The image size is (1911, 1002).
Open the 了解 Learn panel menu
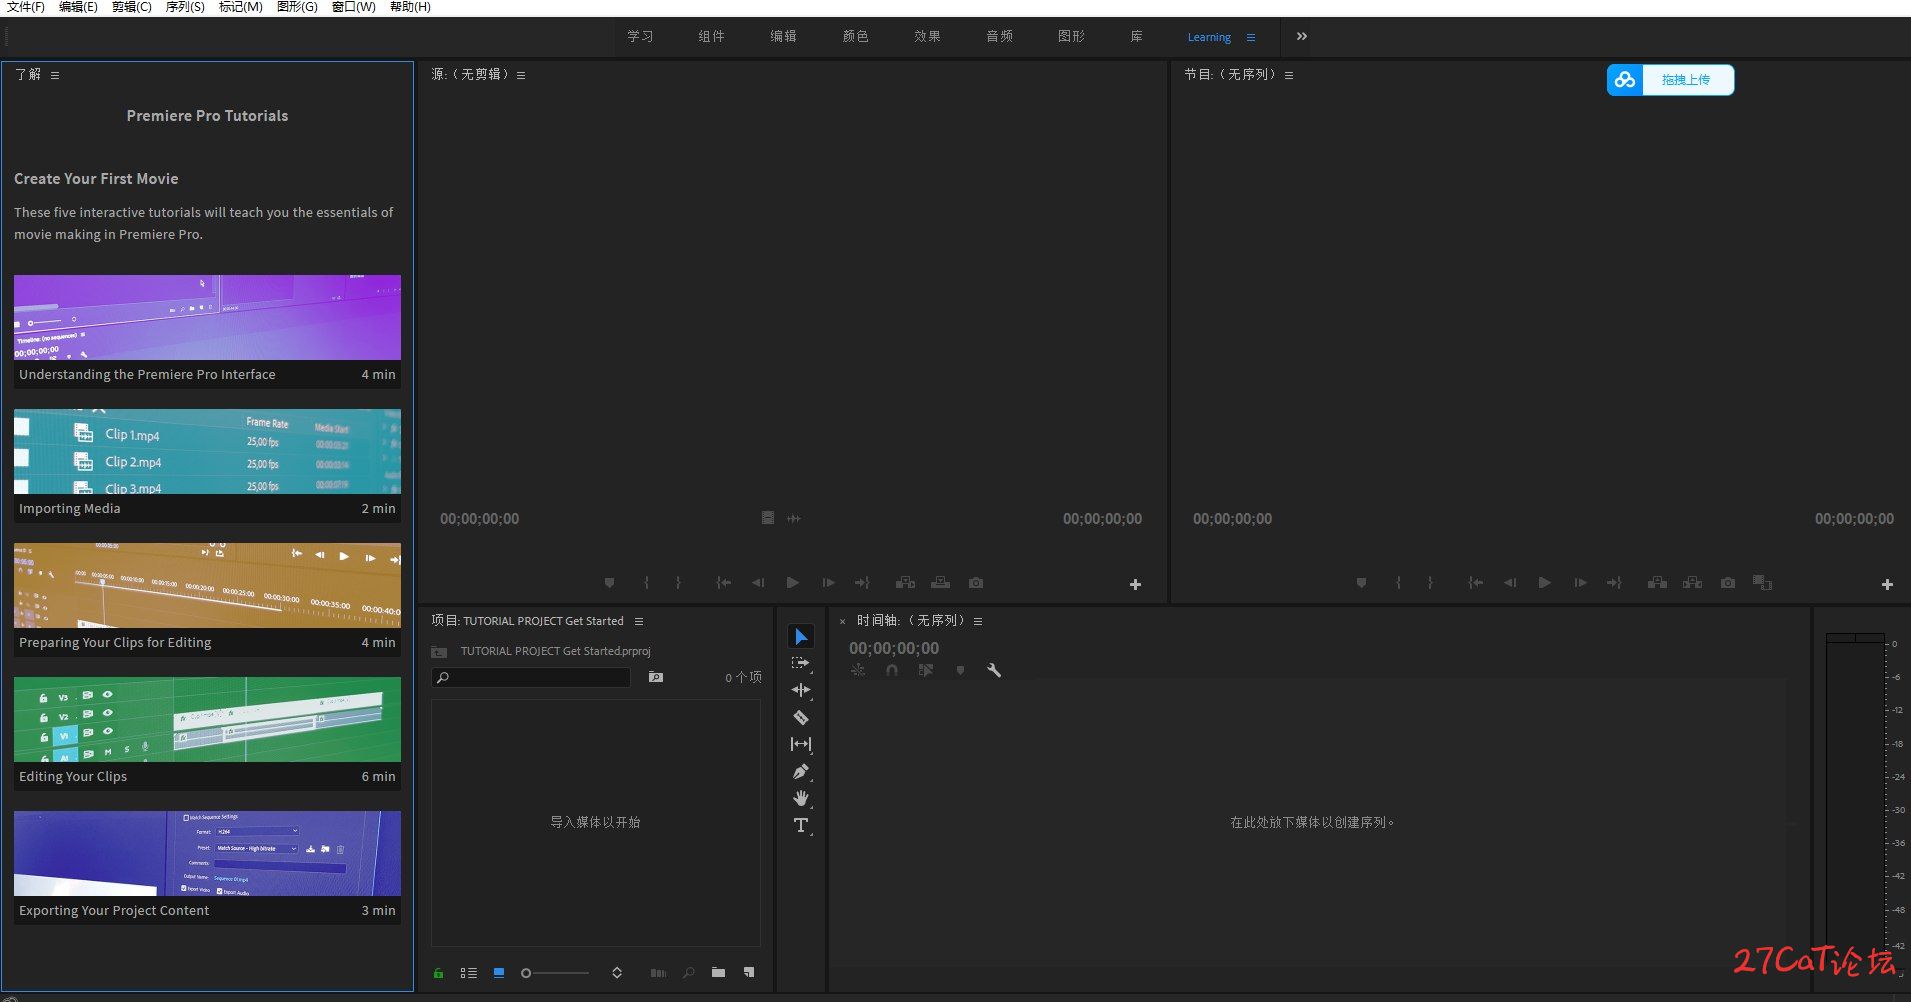[x=55, y=75]
